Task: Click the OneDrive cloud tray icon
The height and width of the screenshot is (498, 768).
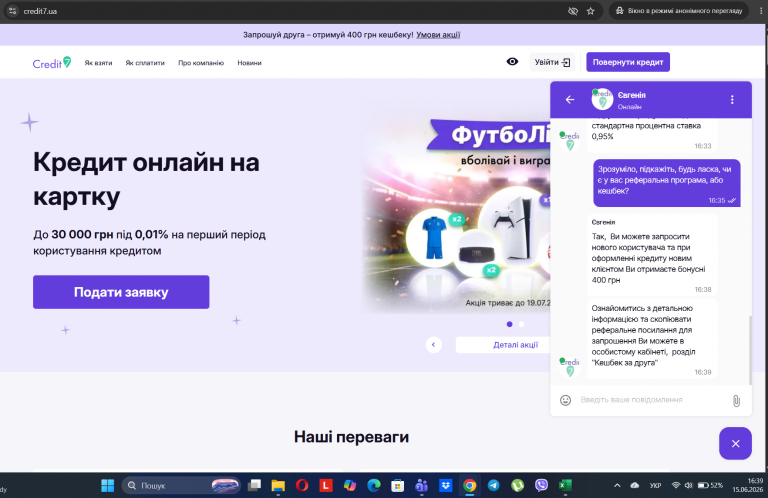Action: pos(635,485)
